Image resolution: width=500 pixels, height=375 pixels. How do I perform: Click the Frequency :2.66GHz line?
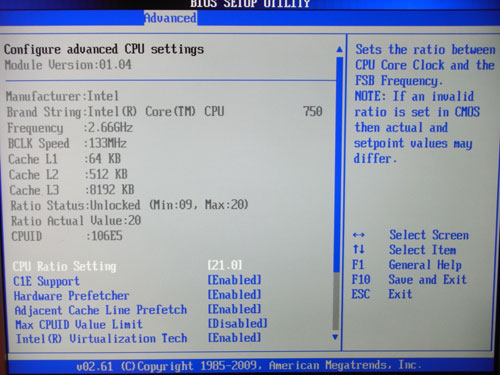coord(70,128)
